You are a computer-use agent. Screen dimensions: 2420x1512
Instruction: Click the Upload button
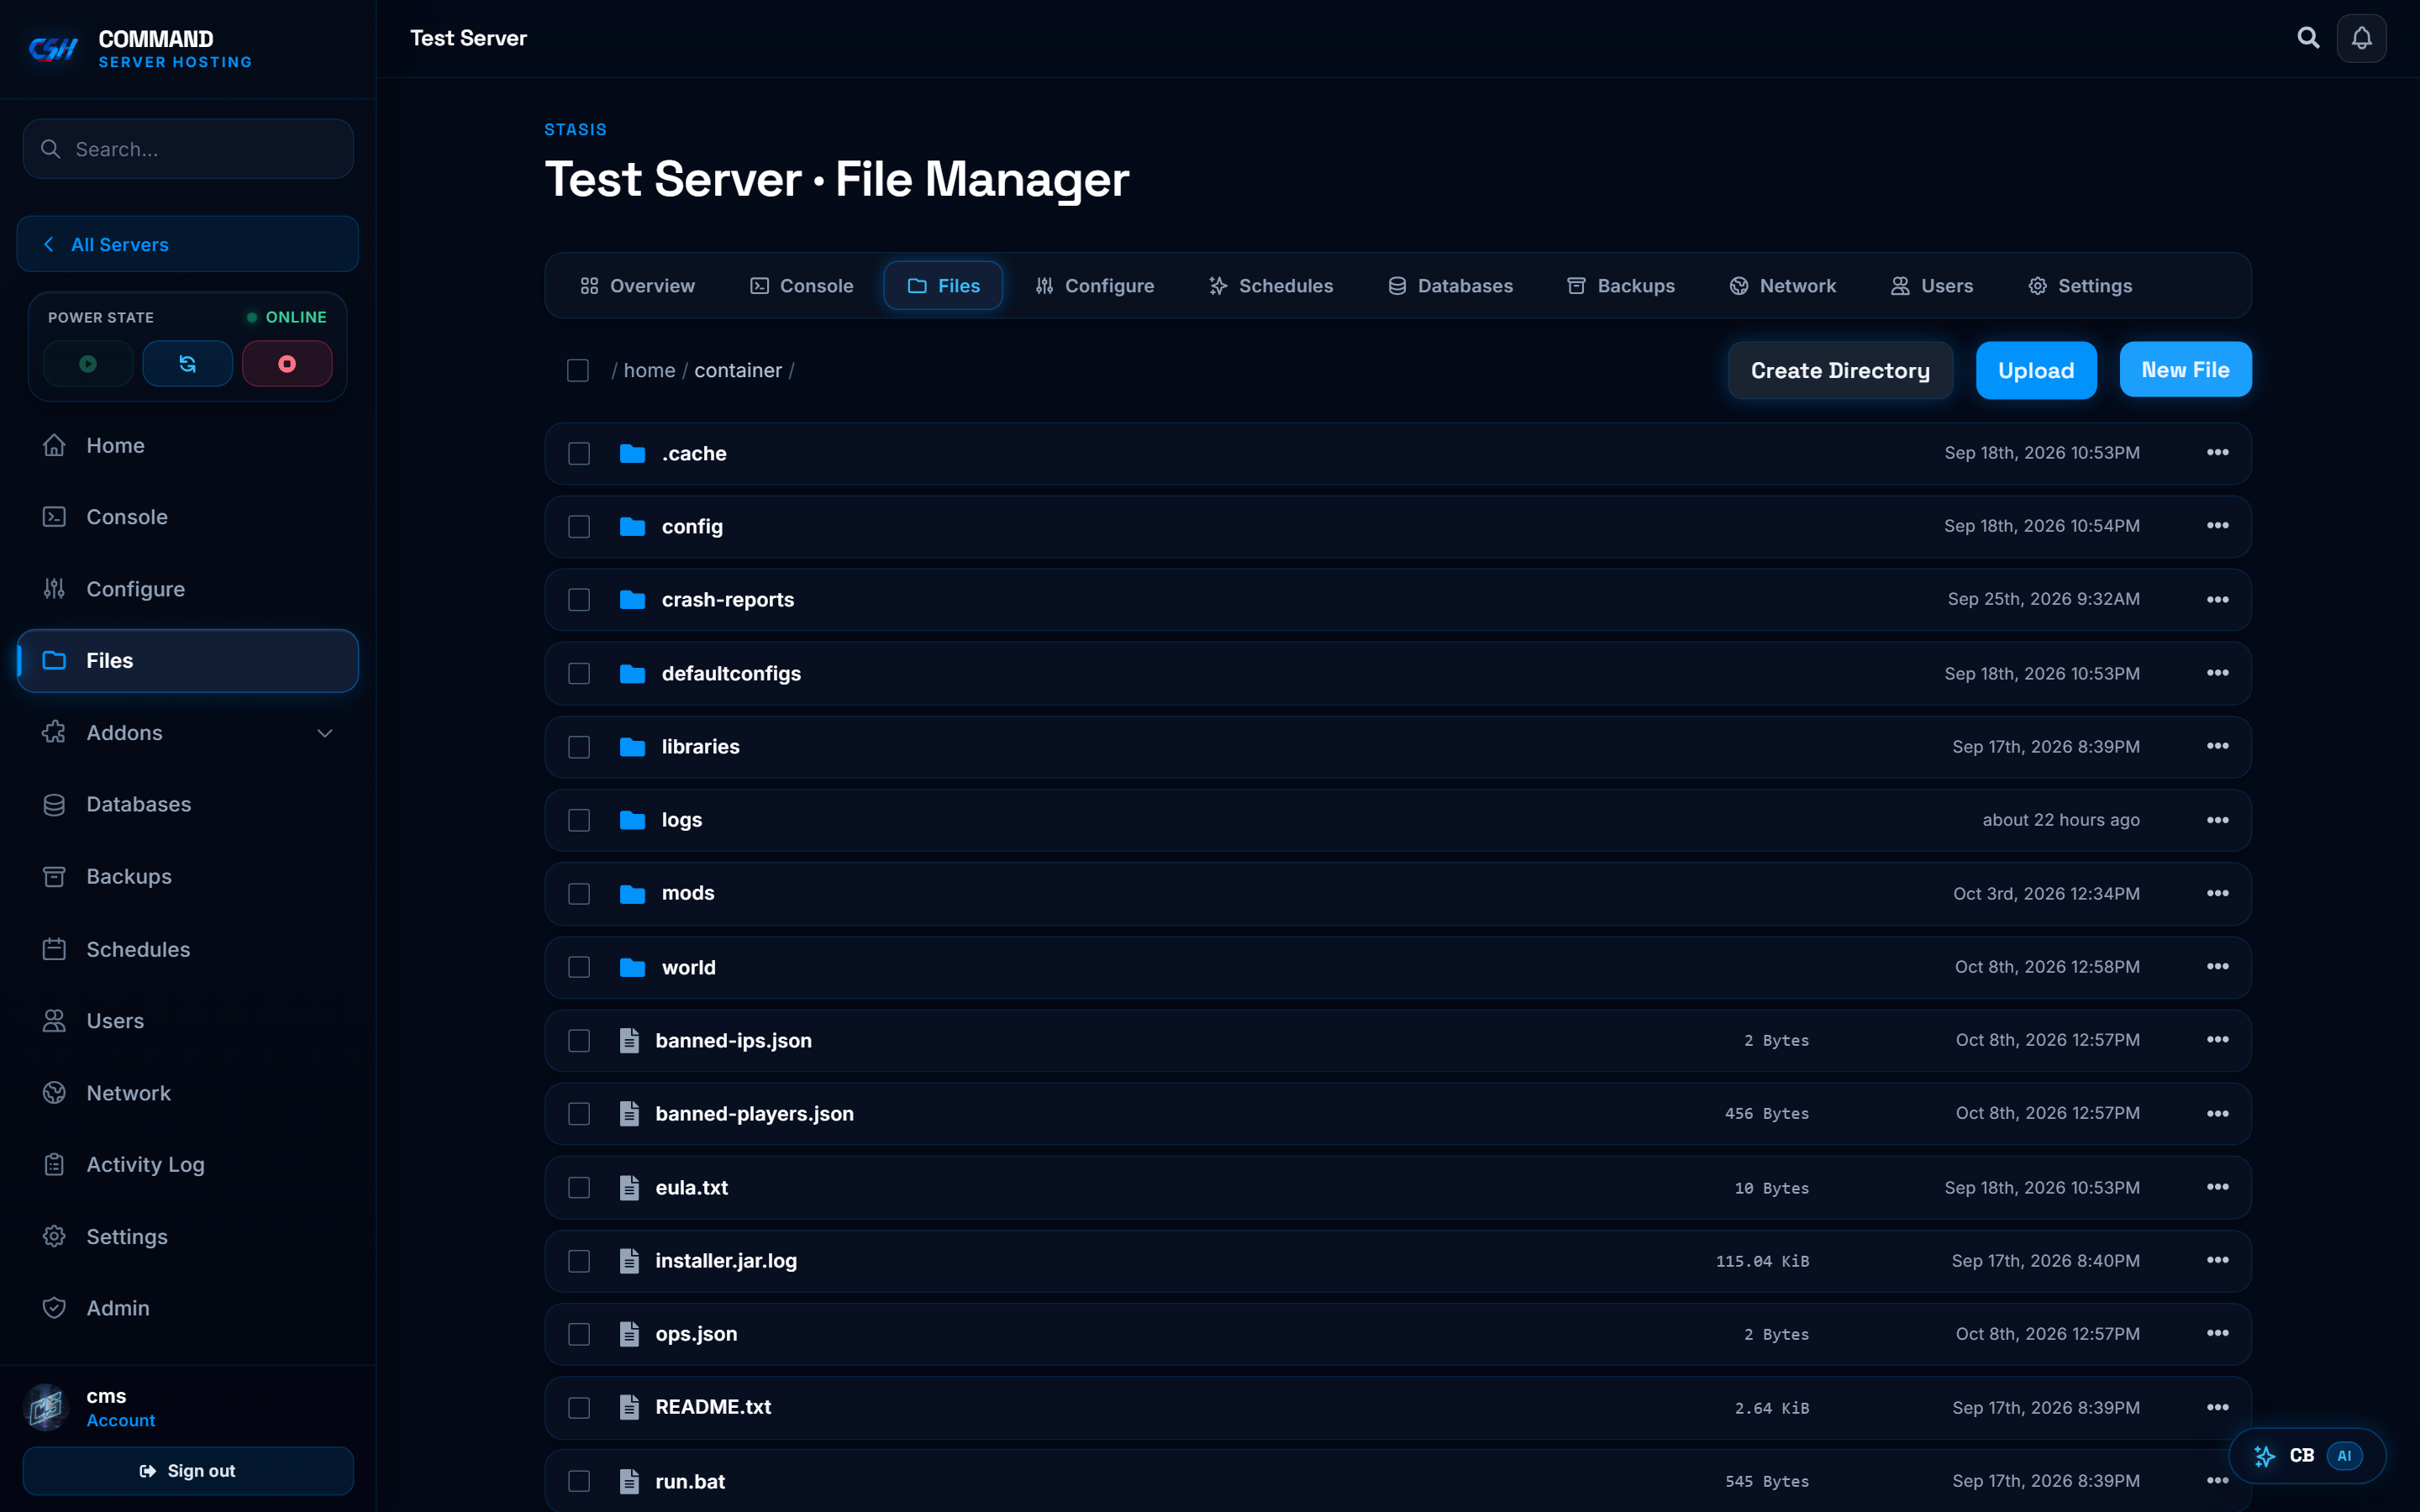(2036, 370)
